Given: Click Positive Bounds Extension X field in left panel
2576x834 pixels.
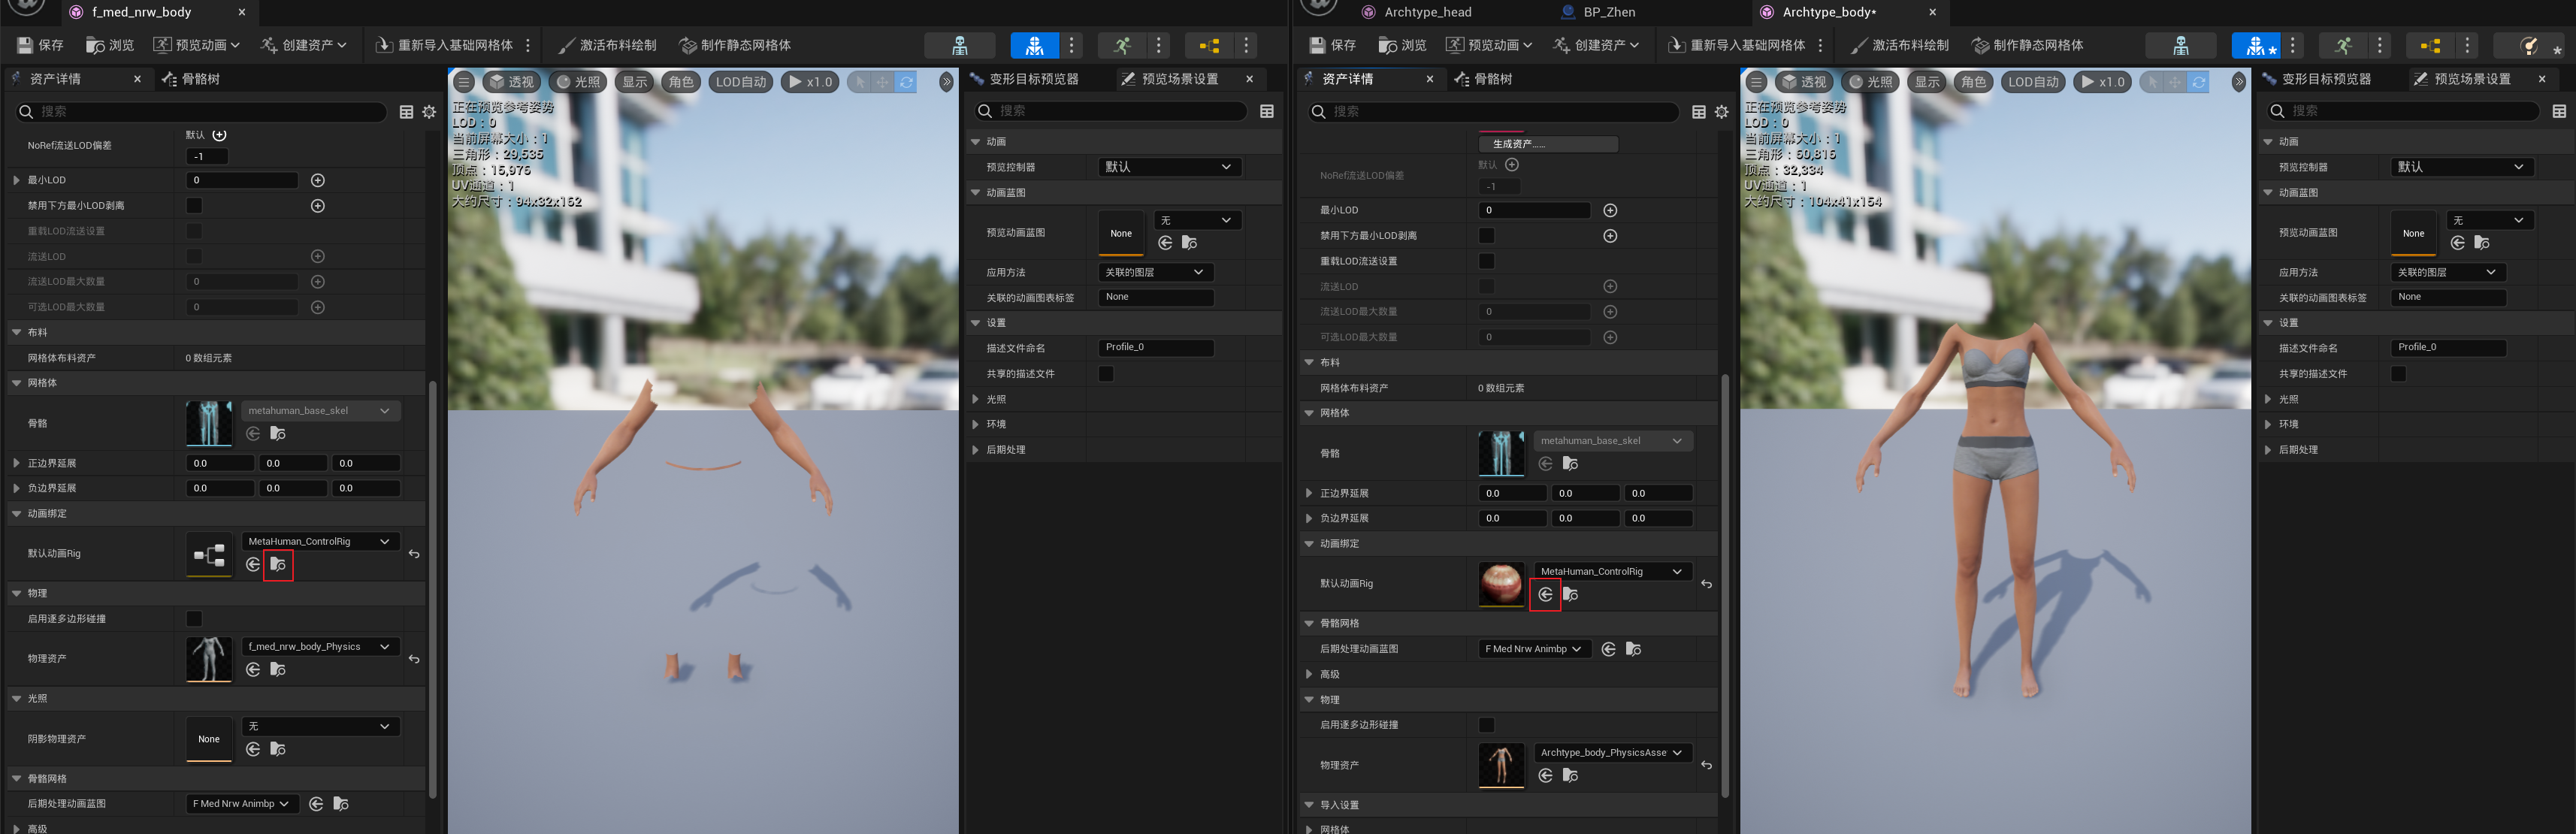Looking at the screenshot, I should pyautogui.click(x=220, y=464).
